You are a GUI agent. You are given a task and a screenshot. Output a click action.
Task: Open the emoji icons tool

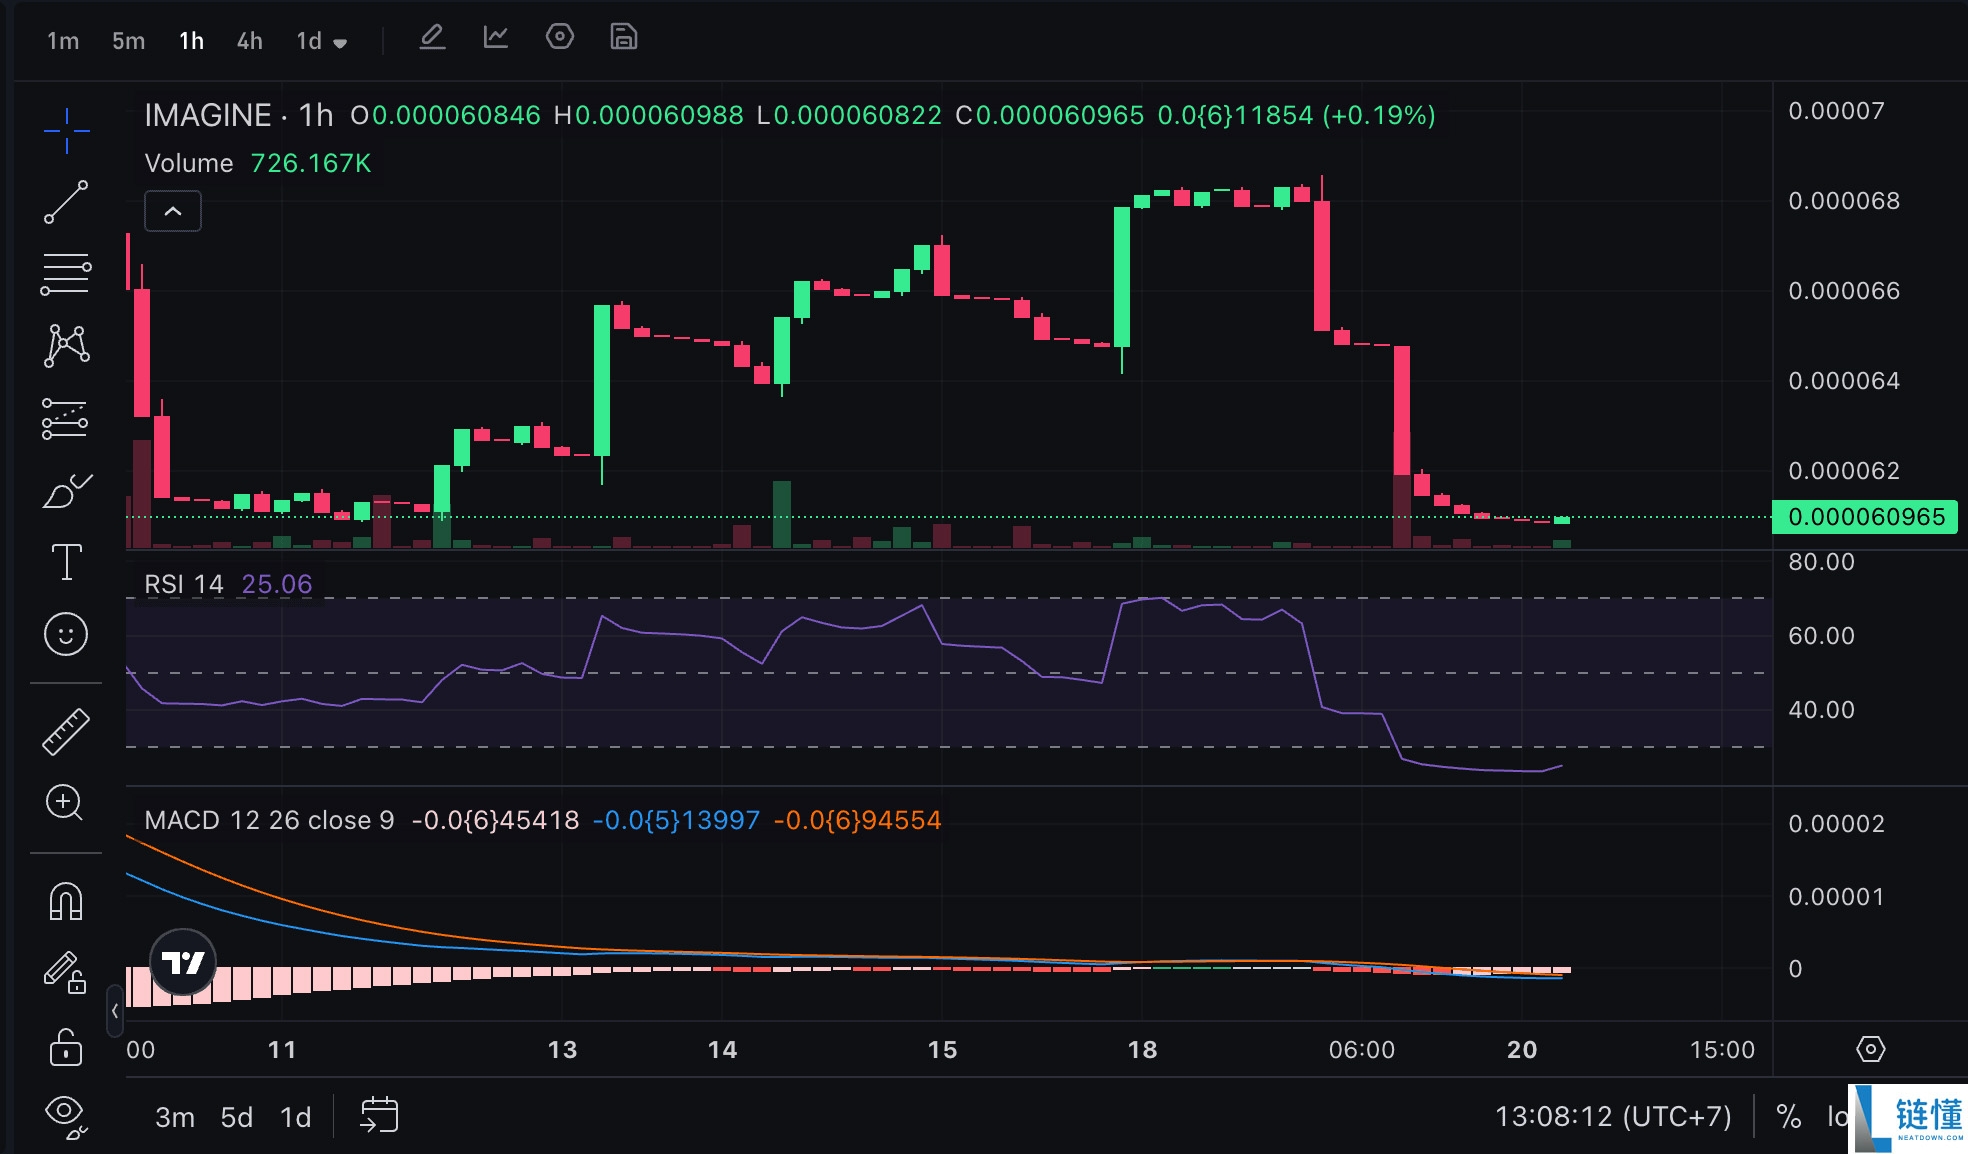point(66,634)
